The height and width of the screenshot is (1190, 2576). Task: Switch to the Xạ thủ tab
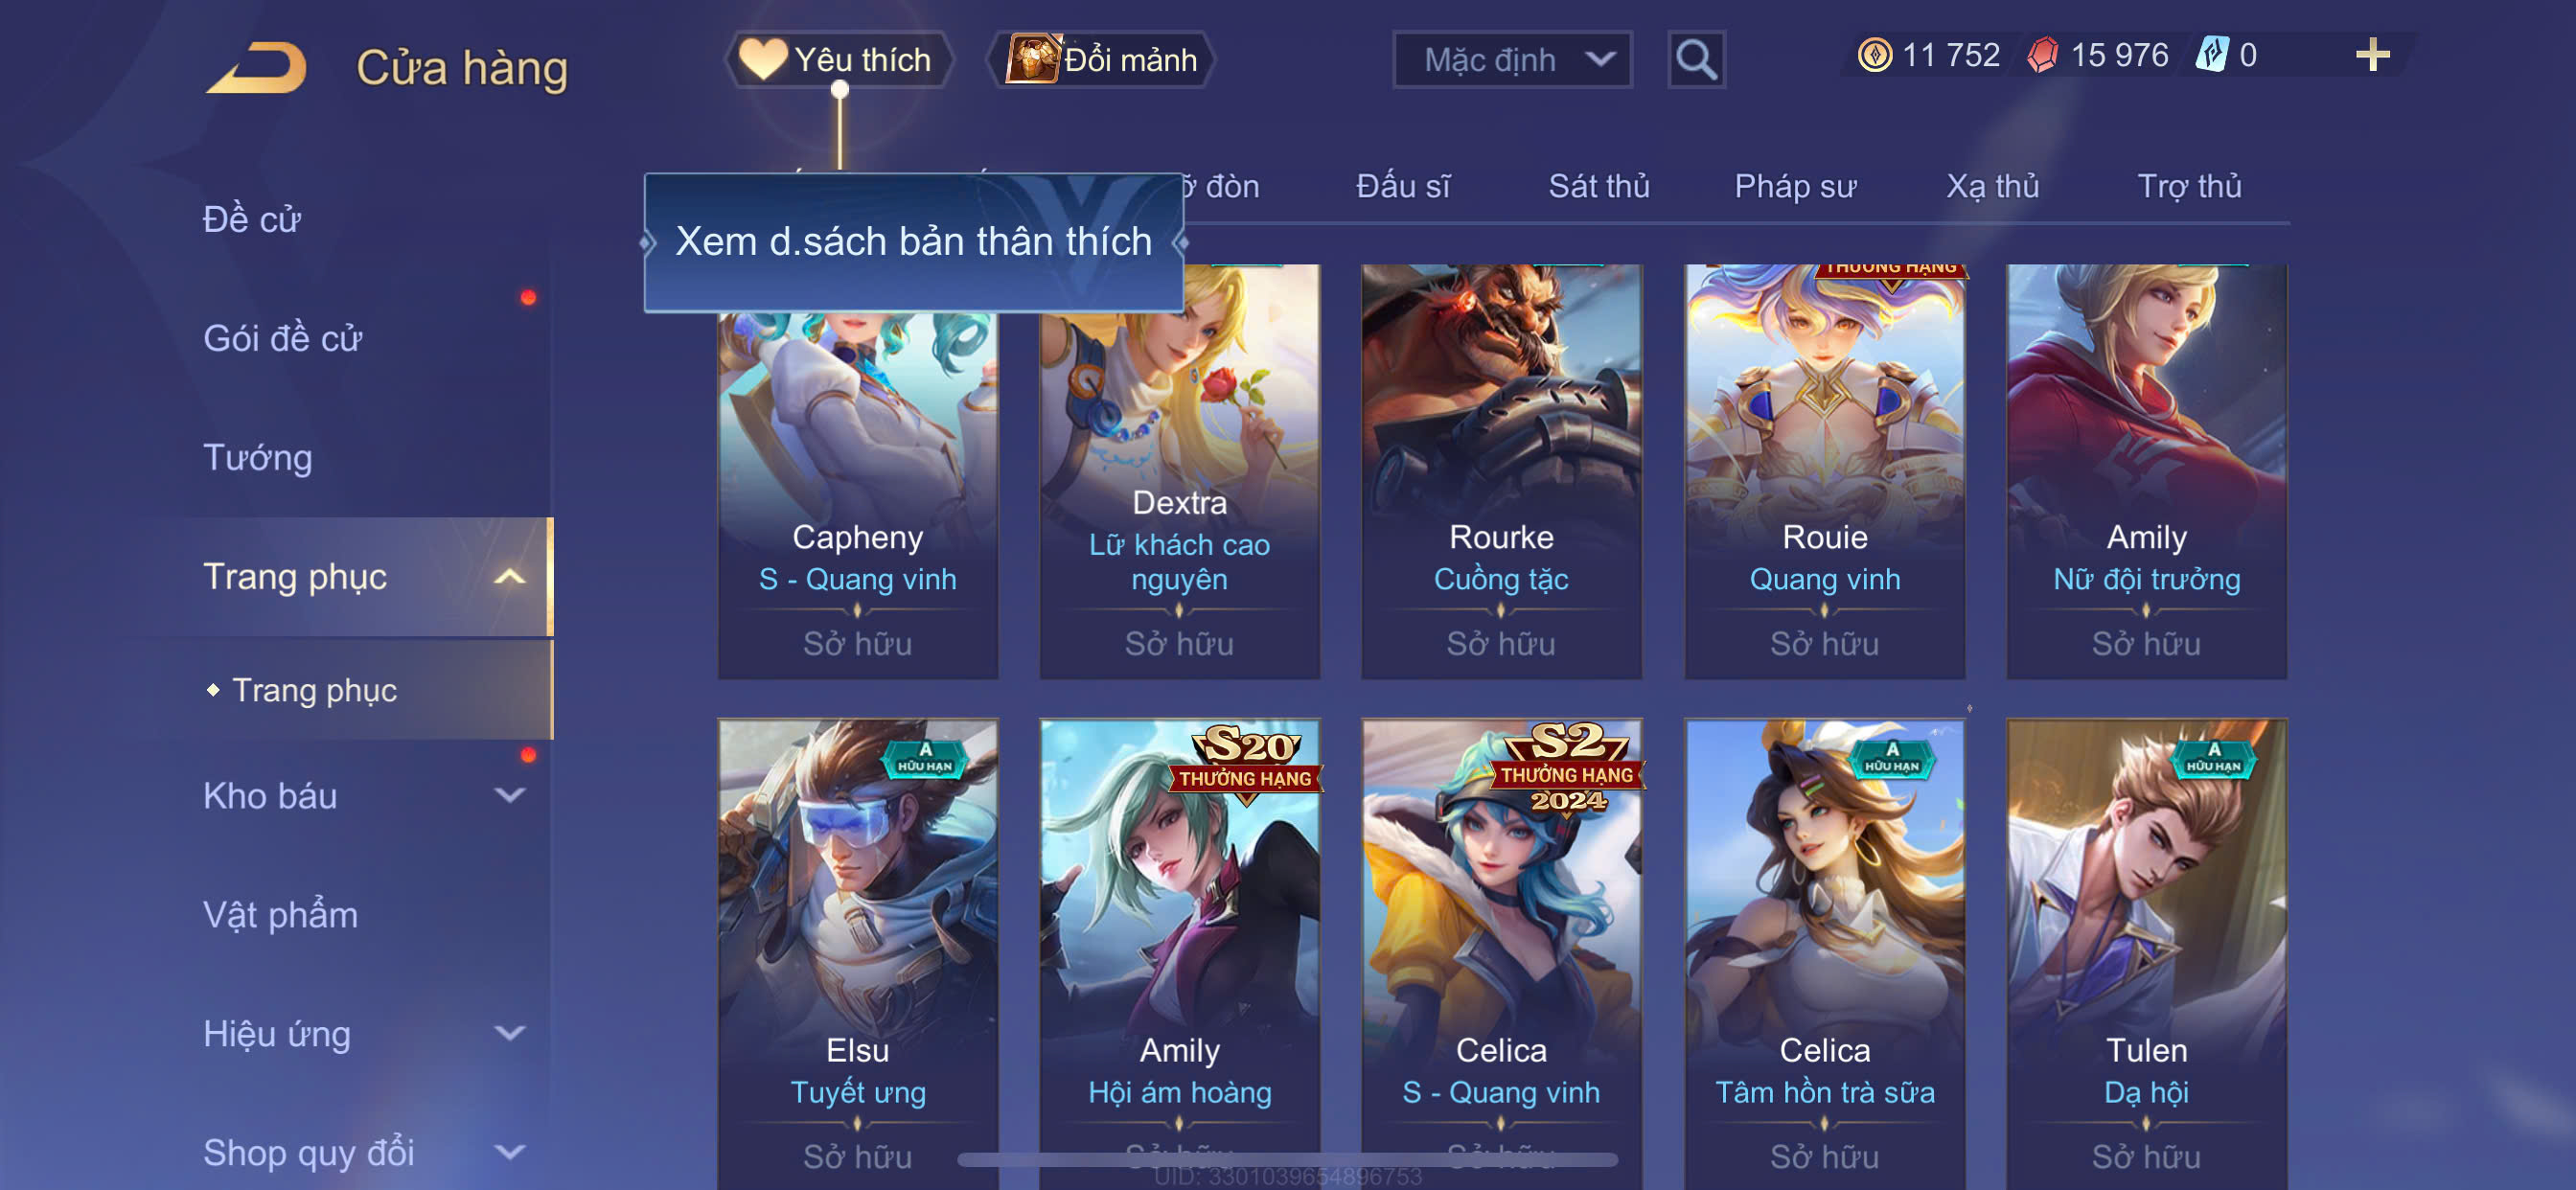(x=1992, y=186)
